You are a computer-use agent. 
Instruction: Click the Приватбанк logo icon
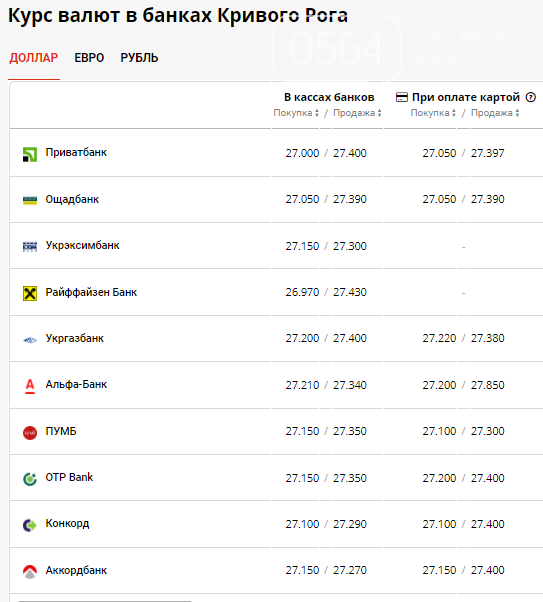click(x=30, y=154)
